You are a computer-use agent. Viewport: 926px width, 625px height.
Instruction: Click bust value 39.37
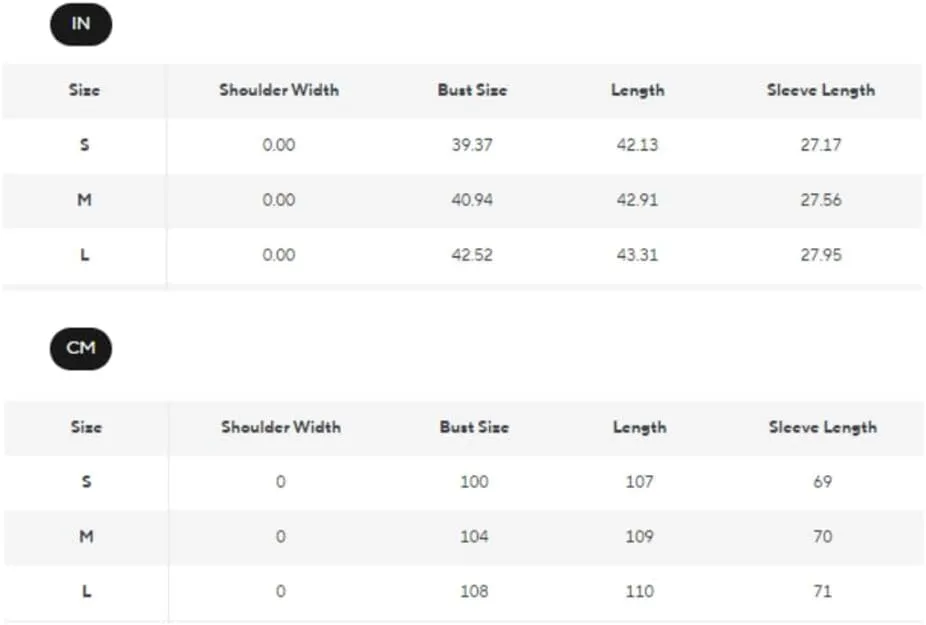pos(472,145)
